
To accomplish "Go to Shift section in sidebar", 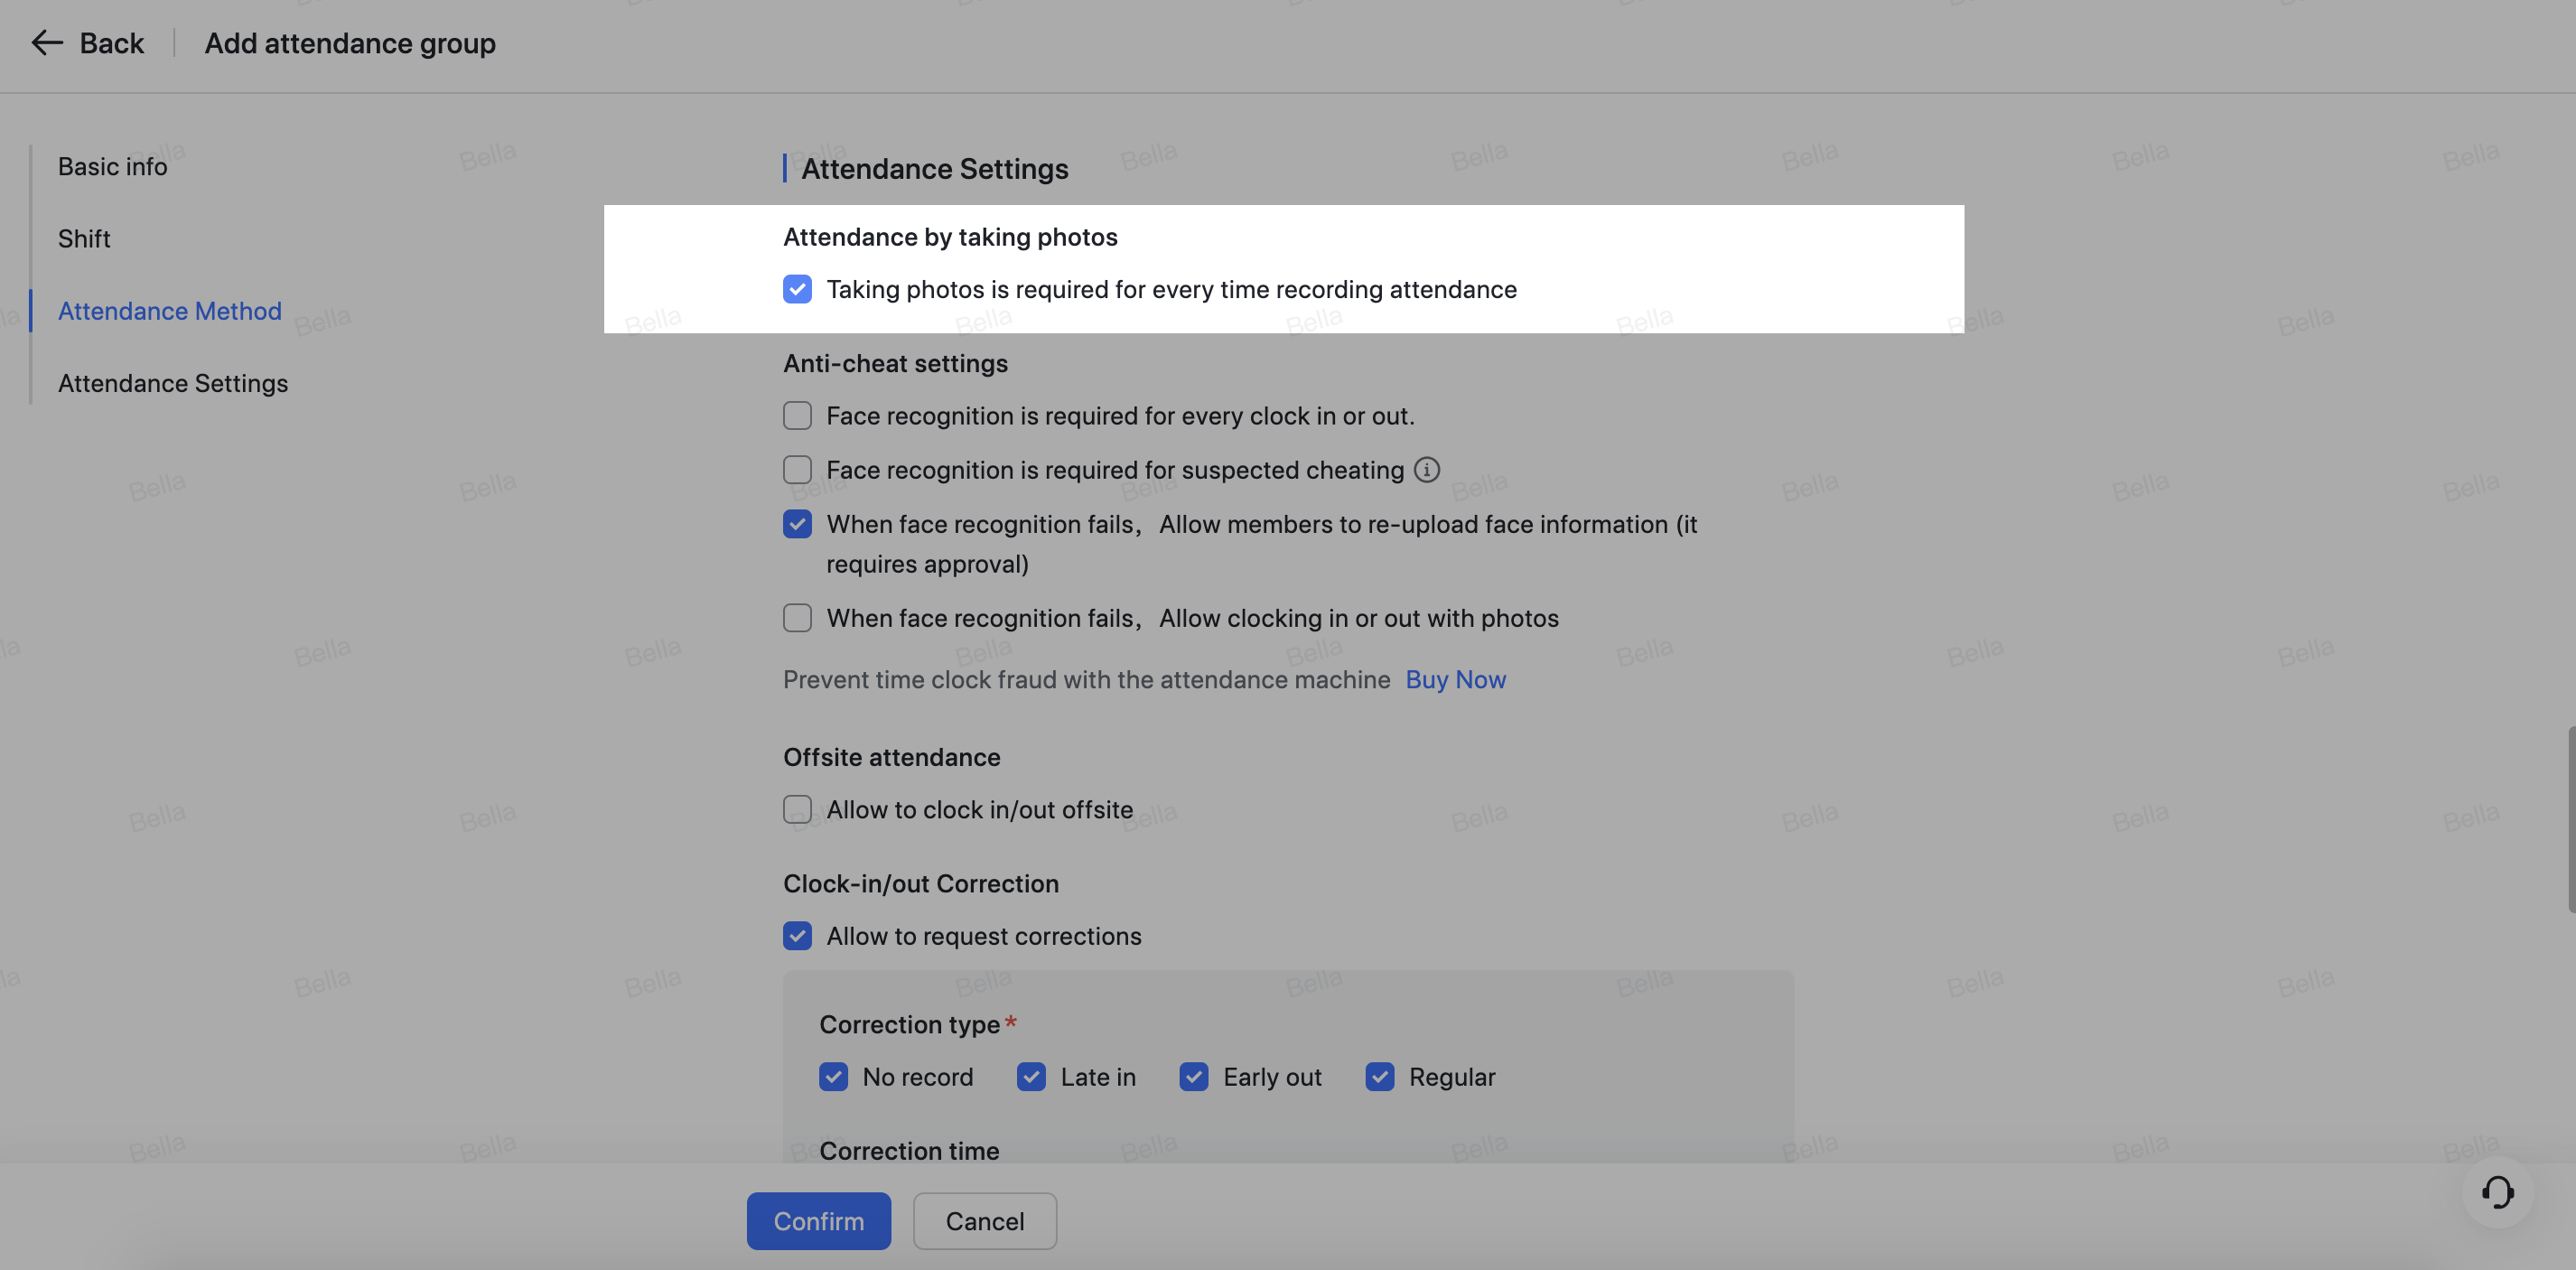I will [84, 238].
